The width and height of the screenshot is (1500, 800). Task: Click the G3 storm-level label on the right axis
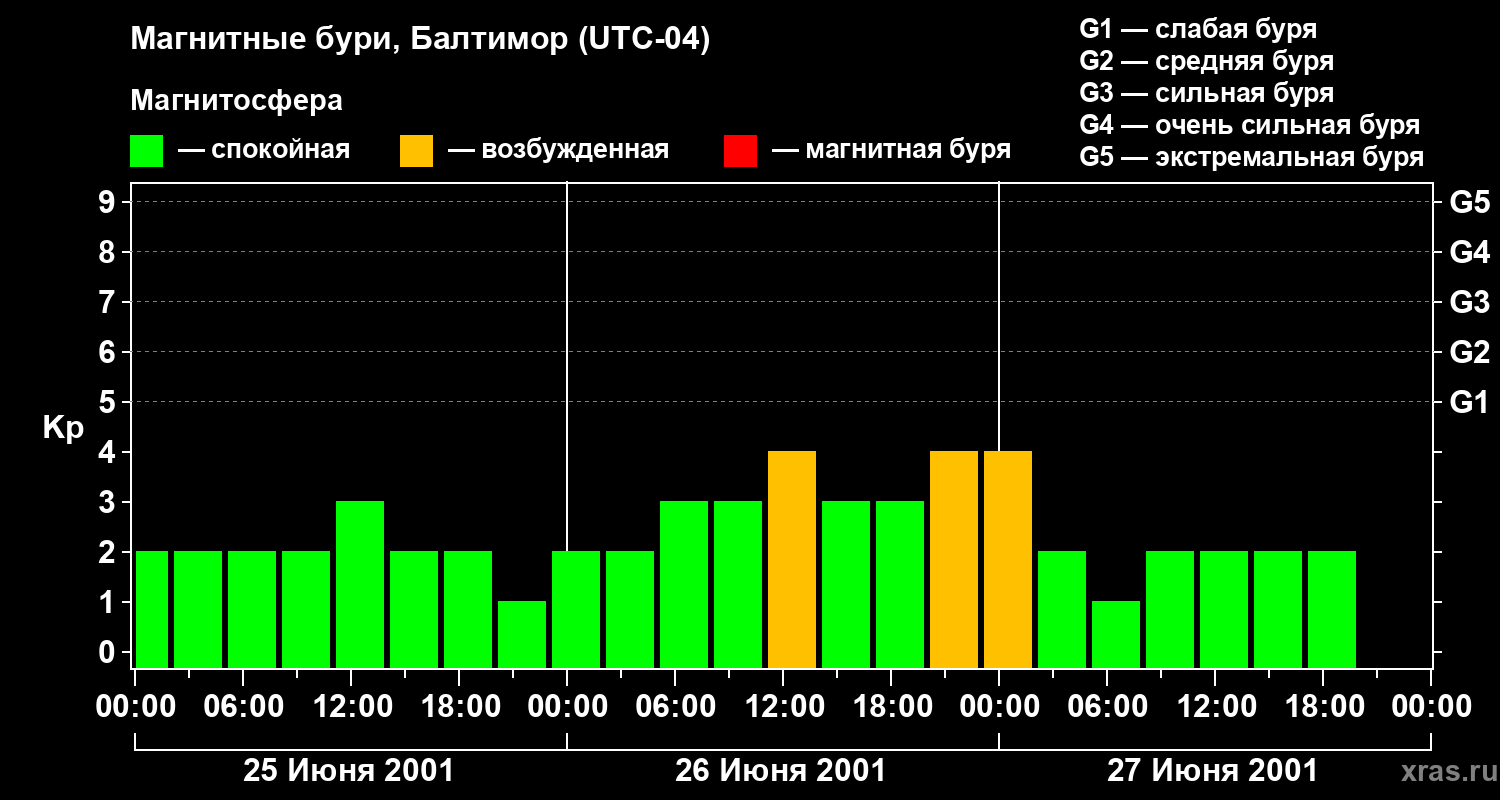1469,302
